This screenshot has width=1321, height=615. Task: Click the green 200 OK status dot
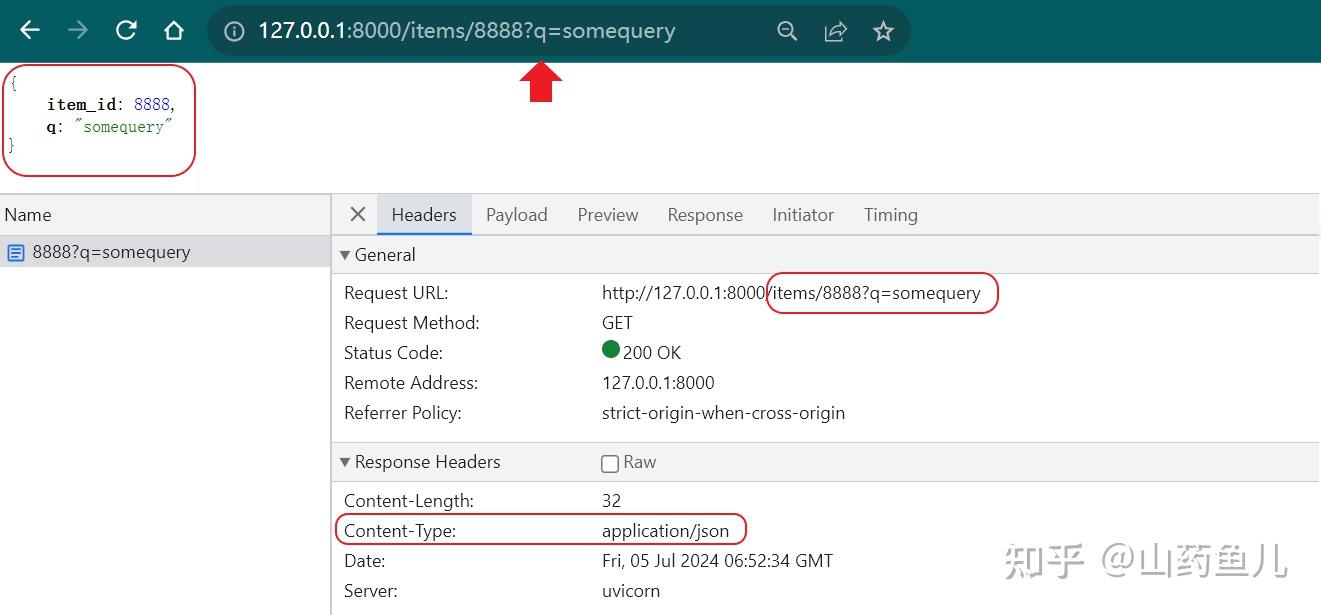tap(610, 349)
